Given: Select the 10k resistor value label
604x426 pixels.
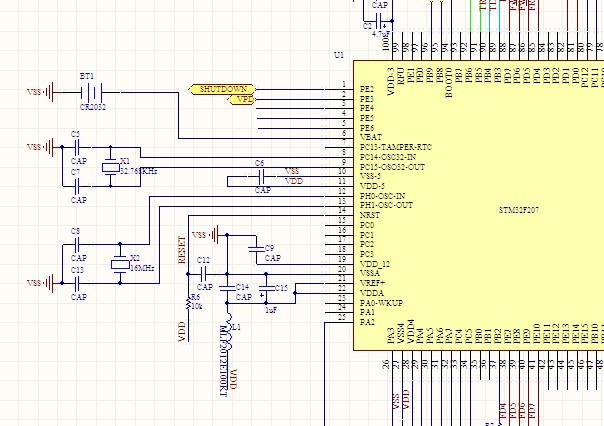Looking at the screenshot, I should click(197, 307).
